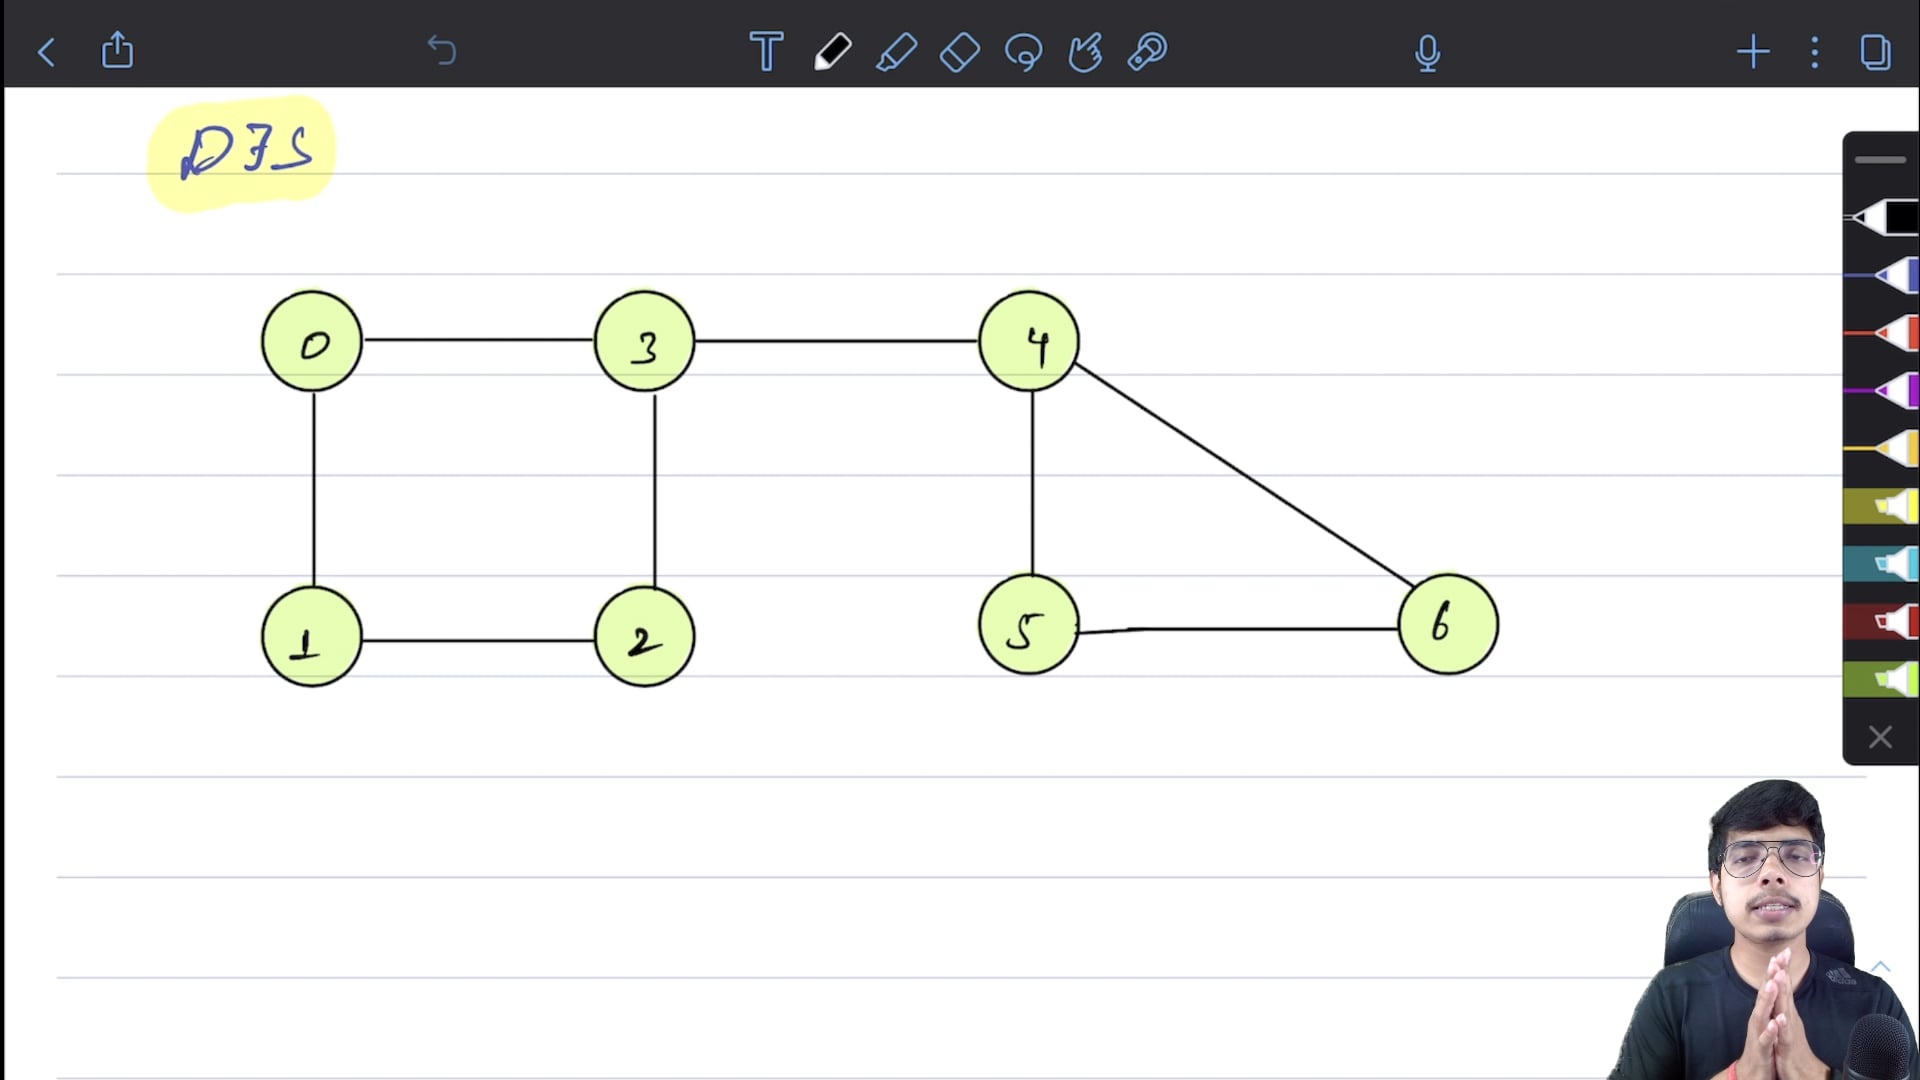Select the Highlighter tool
The height and width of the screenshot is (1080, 1920).
click(x=896, y=52)
